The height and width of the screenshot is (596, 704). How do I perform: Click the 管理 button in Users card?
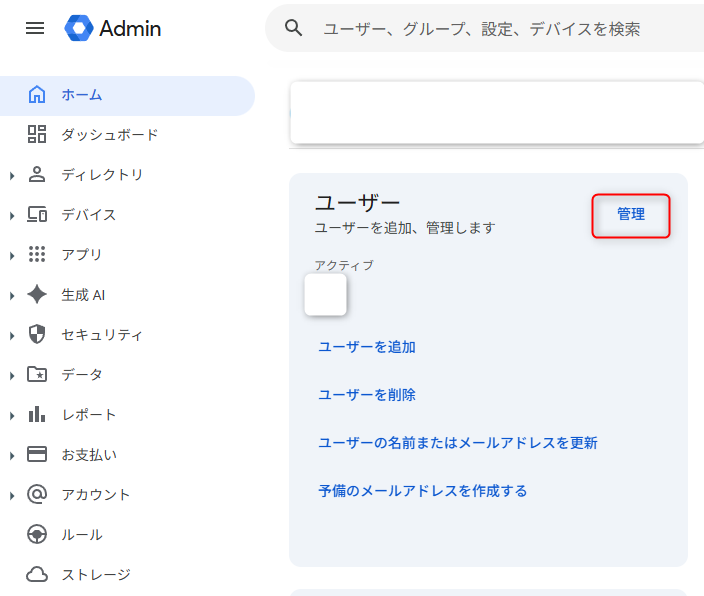tap(630, 215)
